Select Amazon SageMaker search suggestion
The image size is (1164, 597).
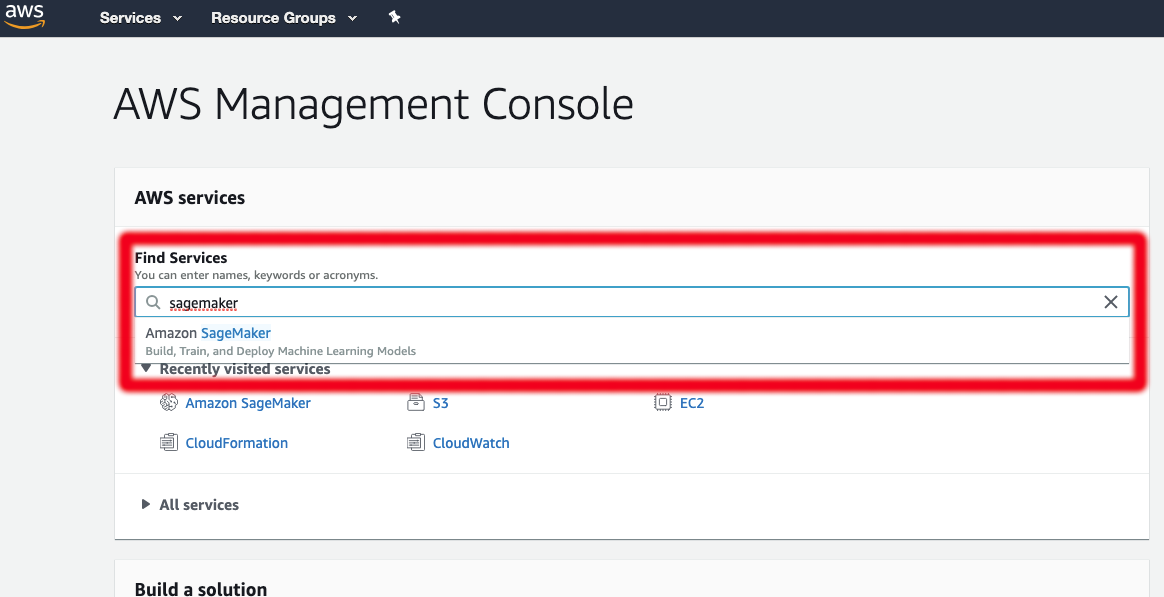pyautogui.click(x=632, y=341)
